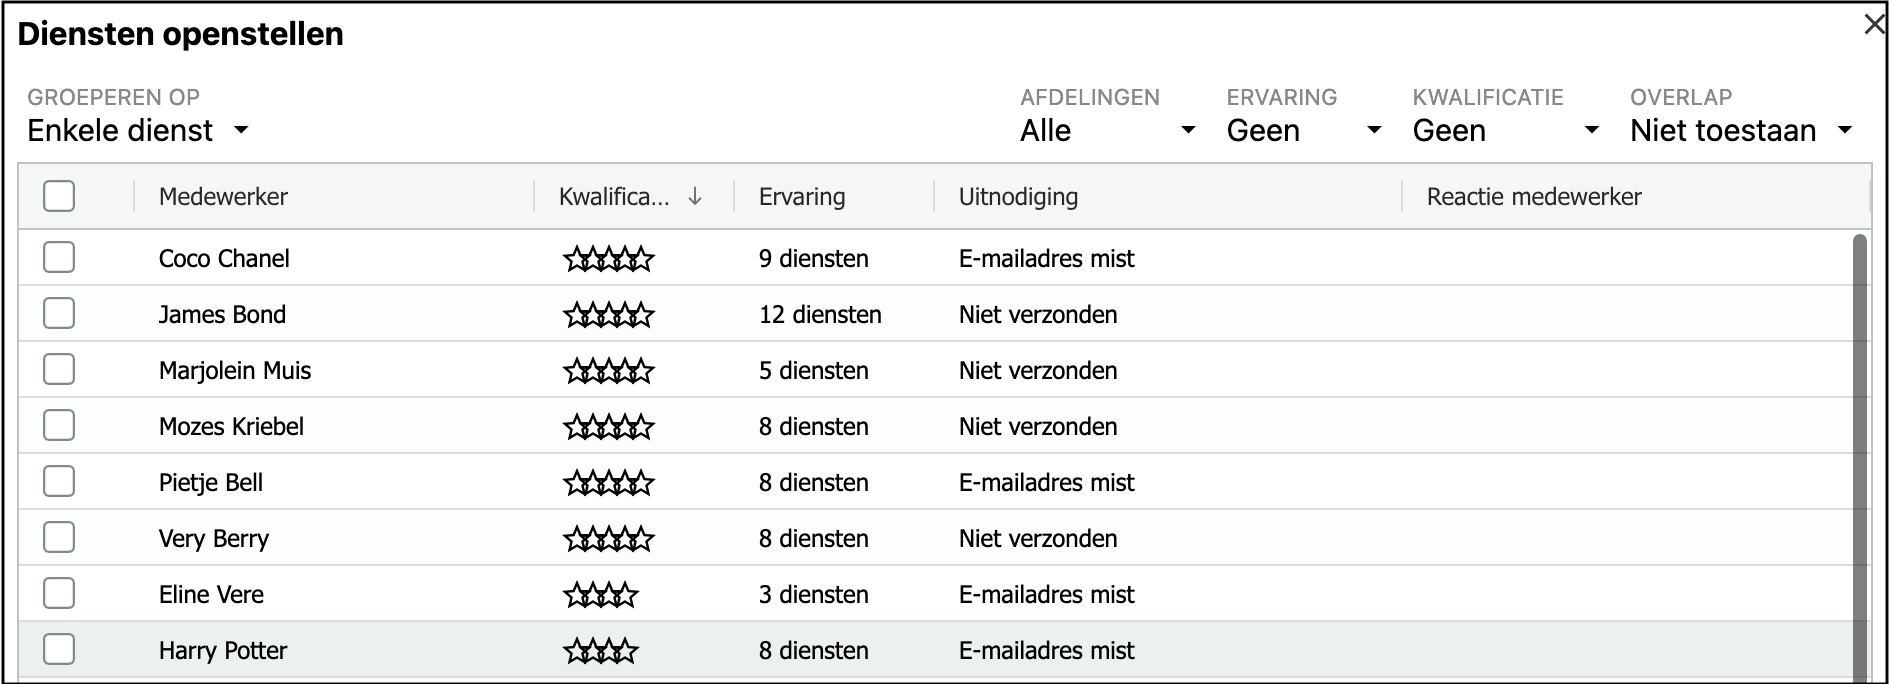Click Coco Chanel's qualification stars
Viewport: 1892px width, 684px height.
(x=608, y=259)
